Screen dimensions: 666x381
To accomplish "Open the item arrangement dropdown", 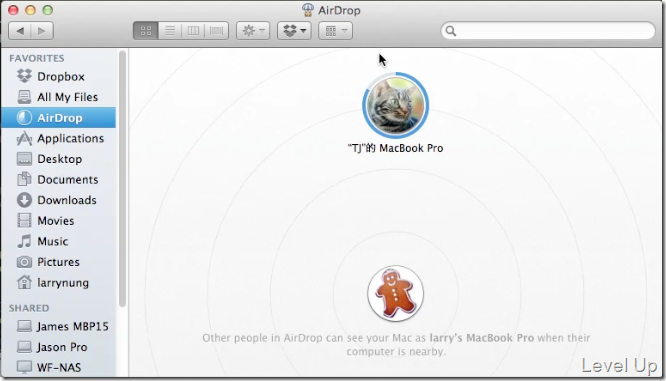I will pos(336,31).
